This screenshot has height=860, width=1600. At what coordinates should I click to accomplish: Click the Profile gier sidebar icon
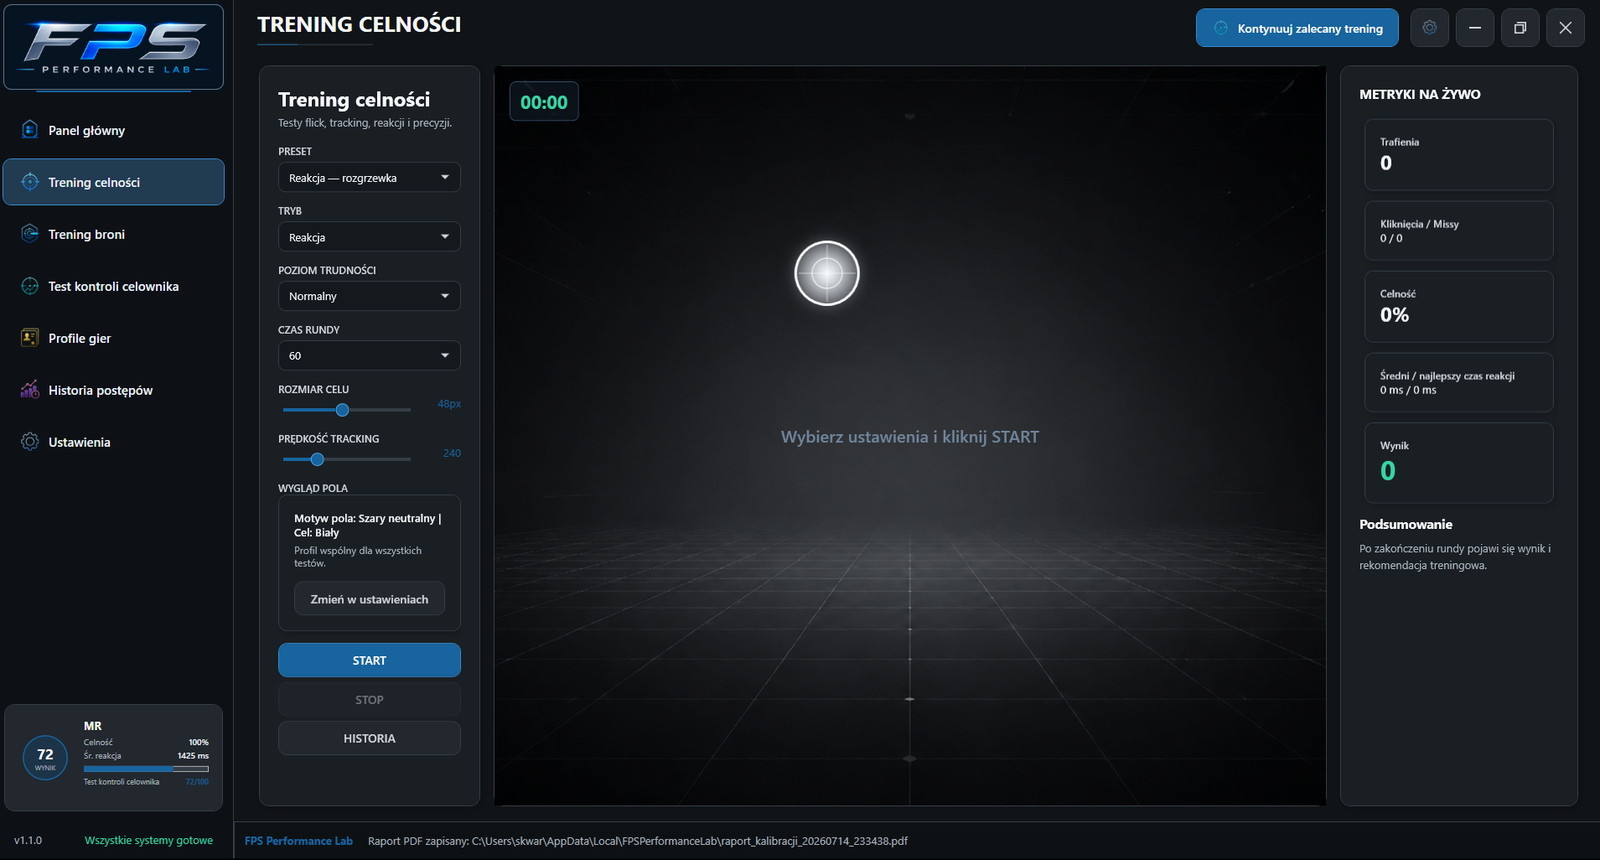[30, 338]
